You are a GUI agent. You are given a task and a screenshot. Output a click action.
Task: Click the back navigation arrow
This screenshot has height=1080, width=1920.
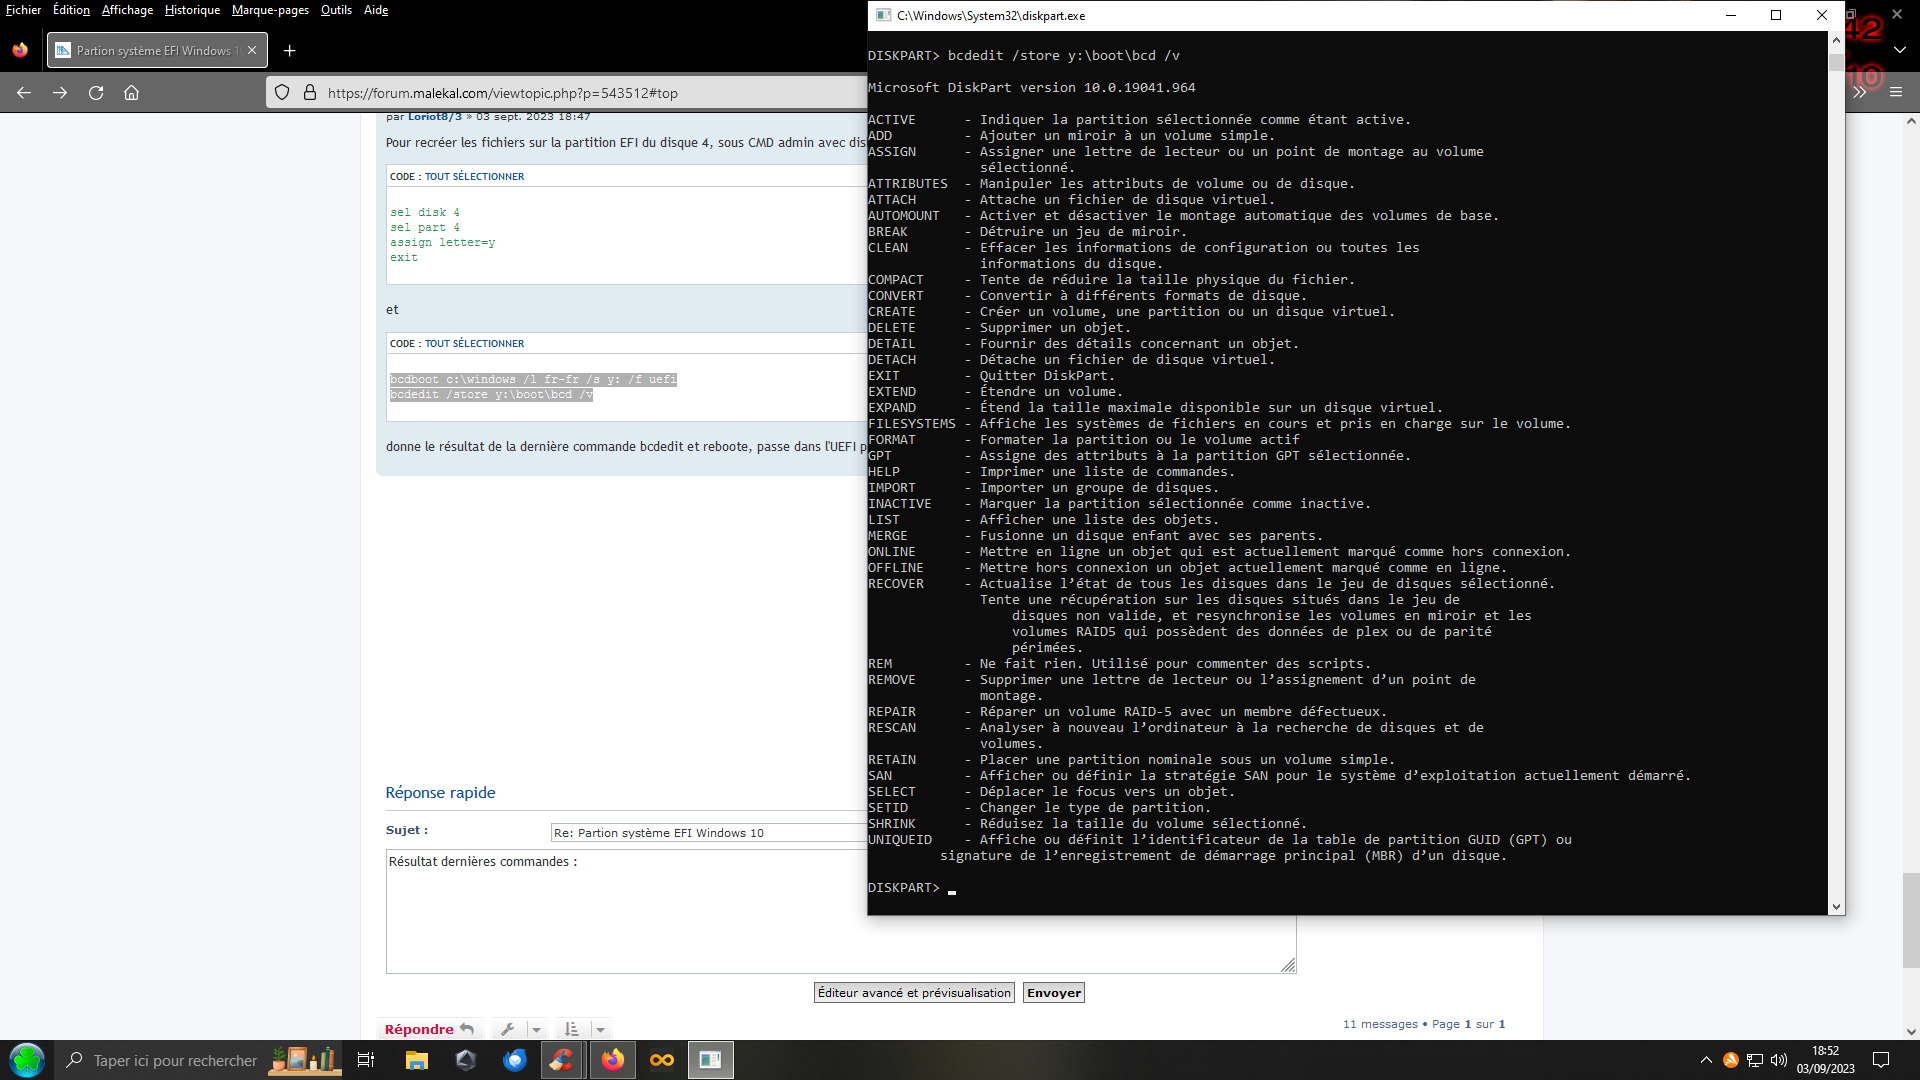pyautogui.click(x=24, y=93)
